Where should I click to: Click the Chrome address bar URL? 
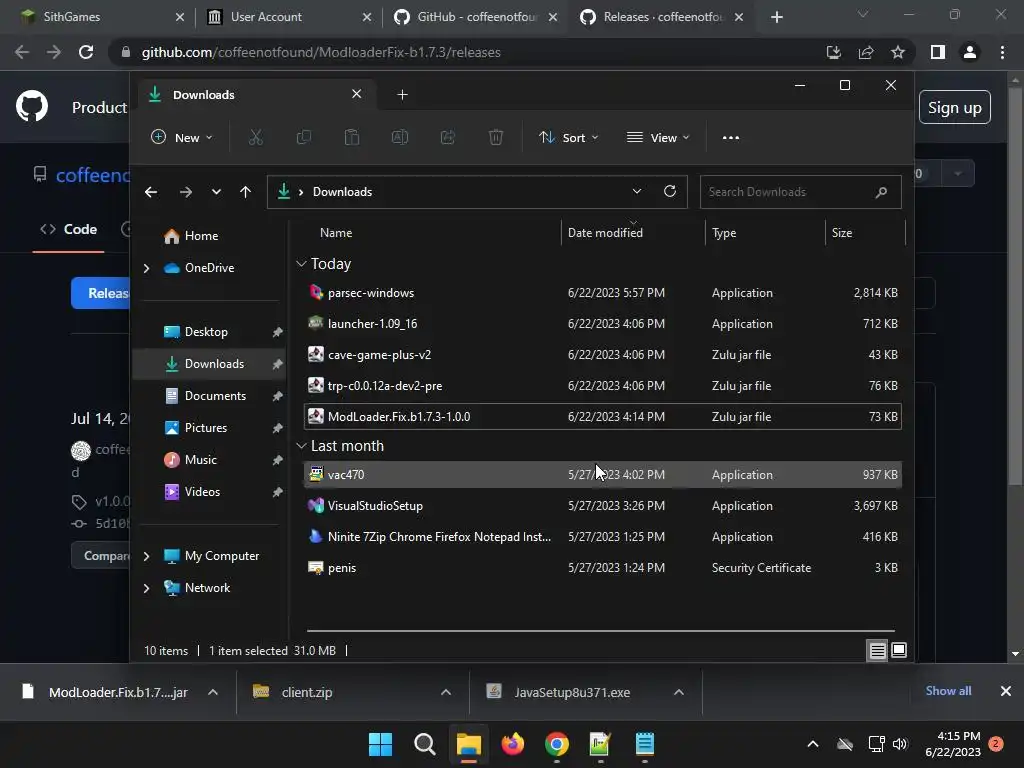click(x=321, y=52)
